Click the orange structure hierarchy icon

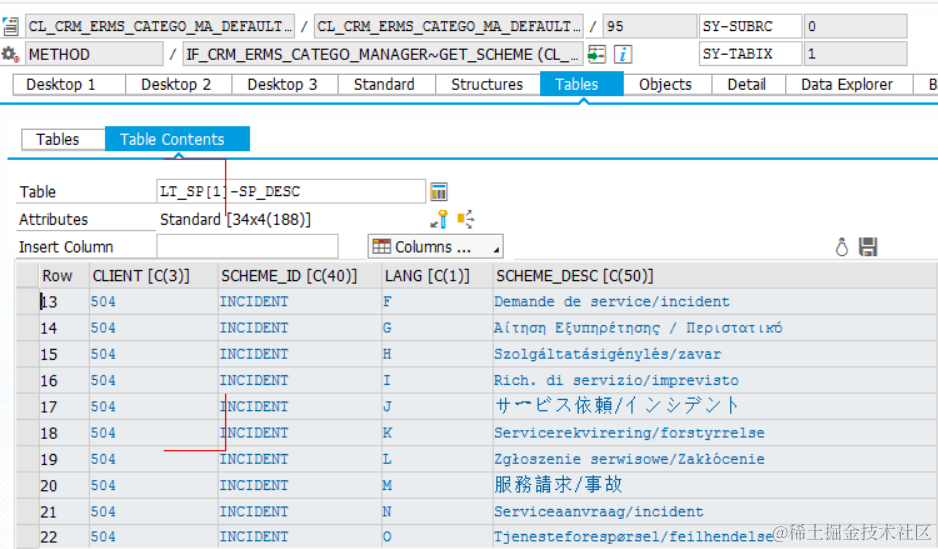(x=466, y=219)
